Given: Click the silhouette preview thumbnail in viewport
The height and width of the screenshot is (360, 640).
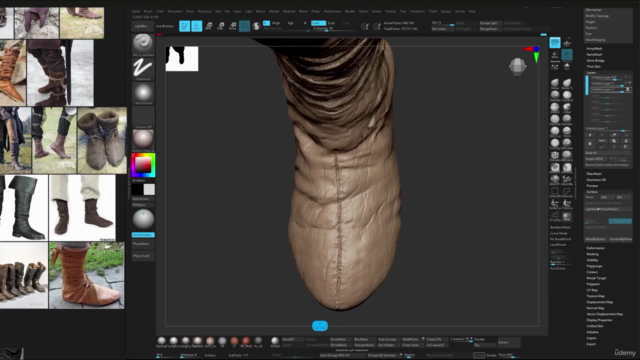Looking at the screenshot, I should [x=182, y=59].
